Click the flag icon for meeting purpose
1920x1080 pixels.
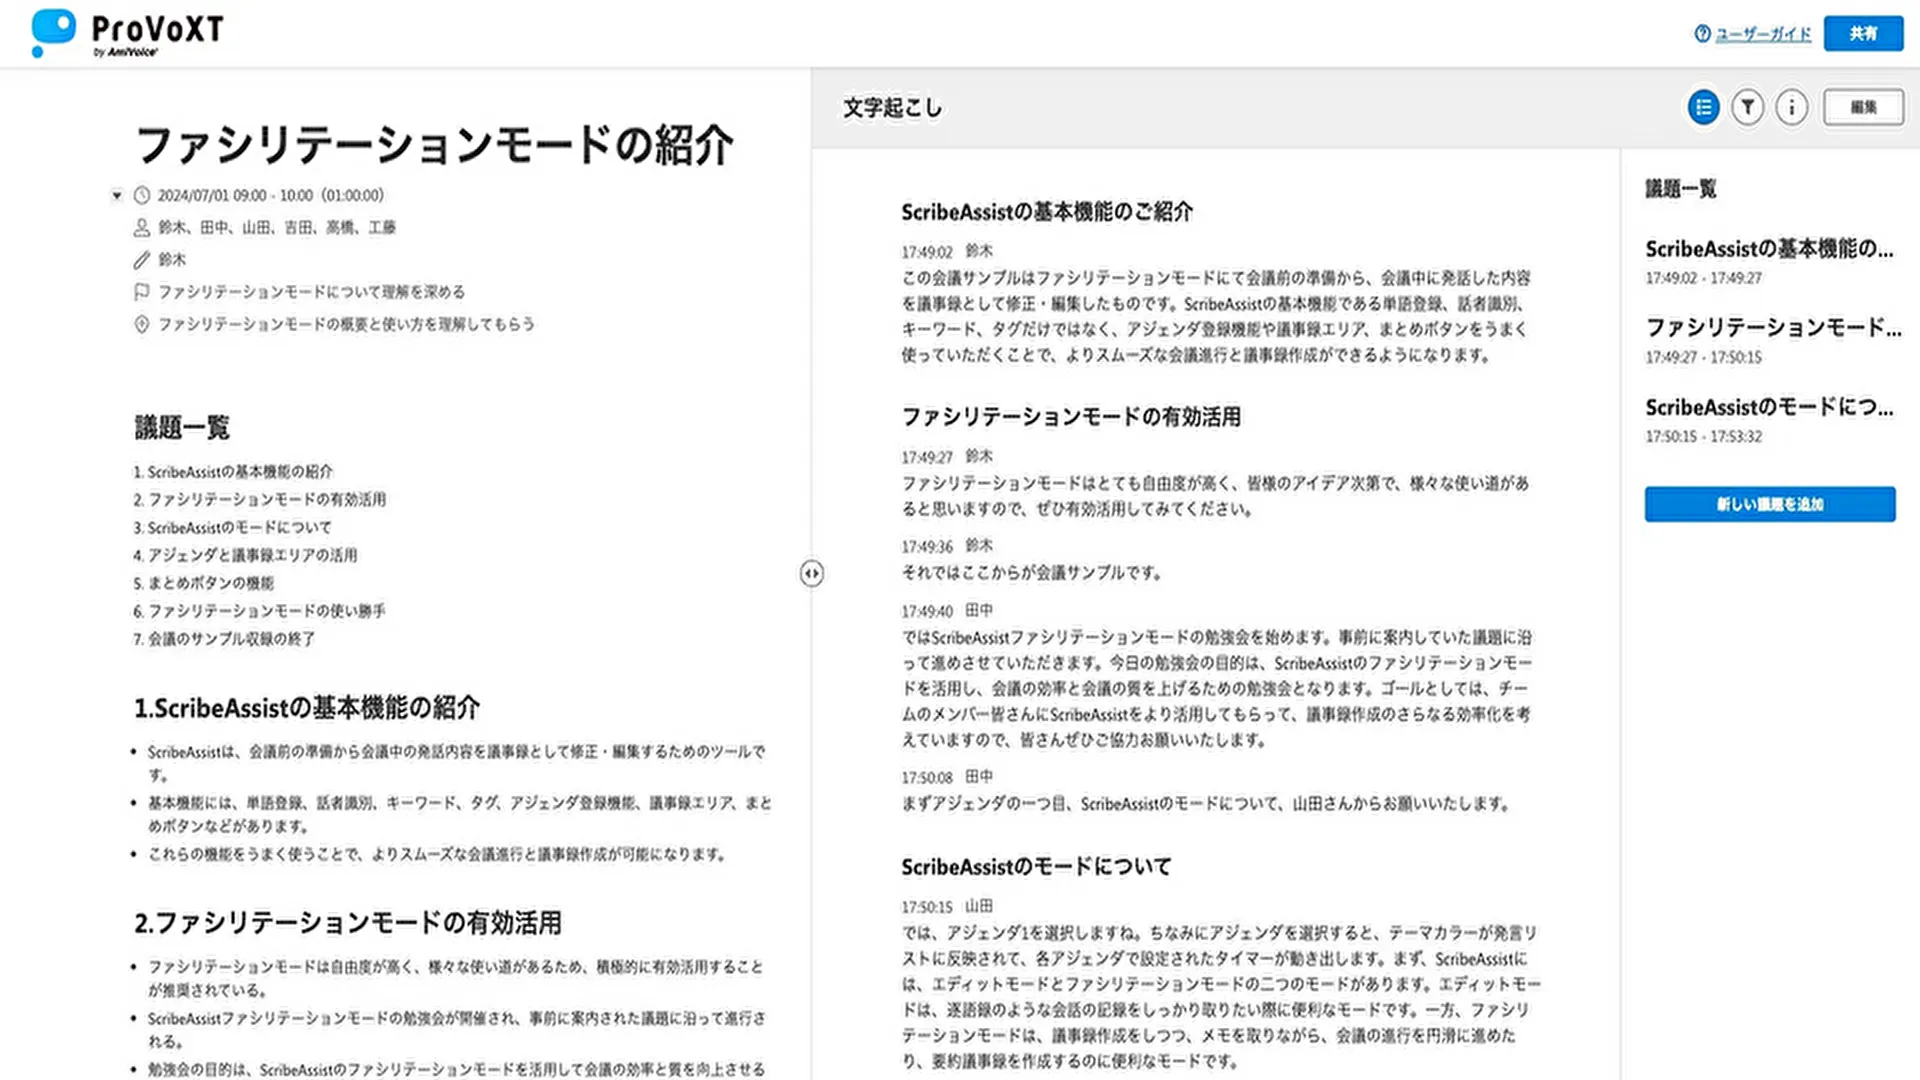pyautogui.click(x=142, y=292)
